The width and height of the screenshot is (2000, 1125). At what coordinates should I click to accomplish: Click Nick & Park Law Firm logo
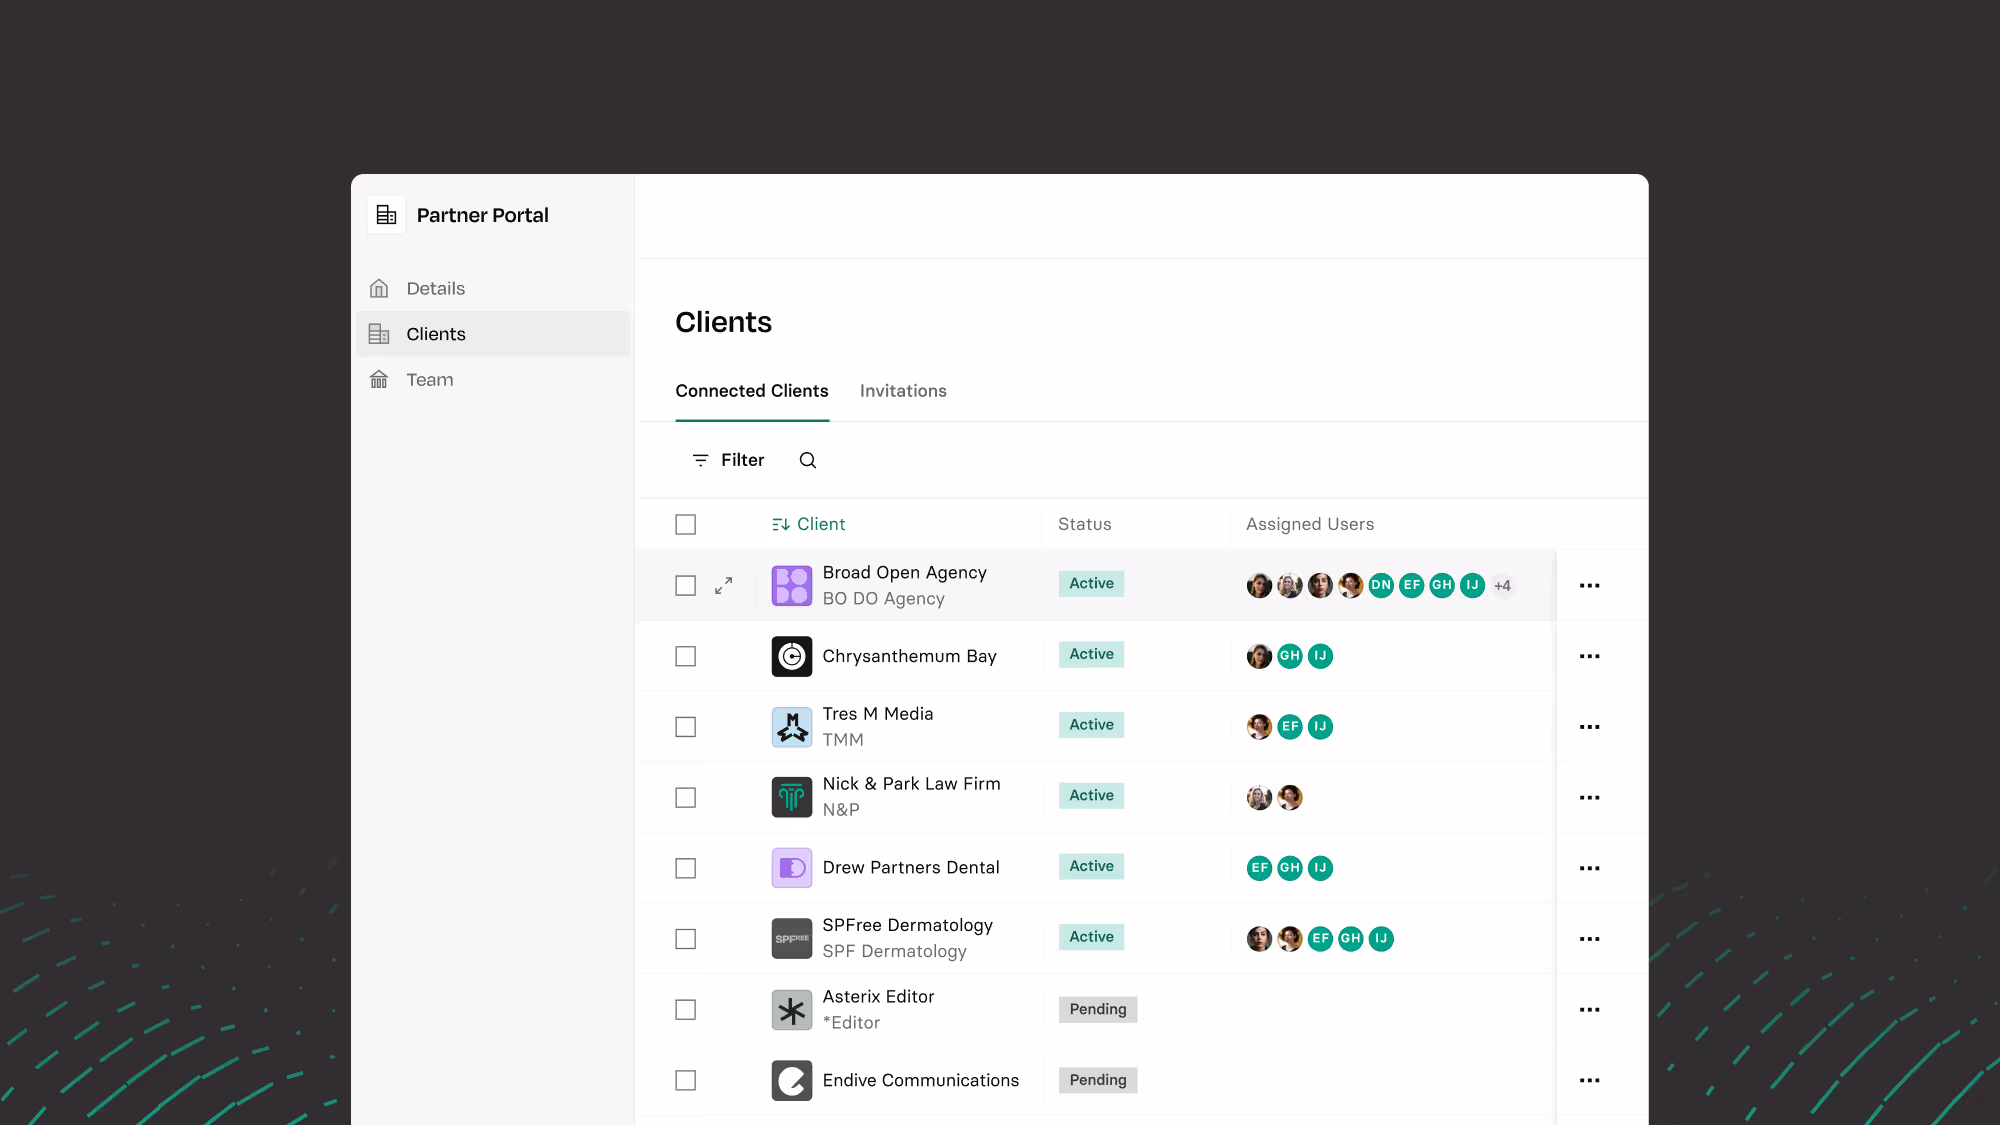pyautogui.click(x=791, y=797)
